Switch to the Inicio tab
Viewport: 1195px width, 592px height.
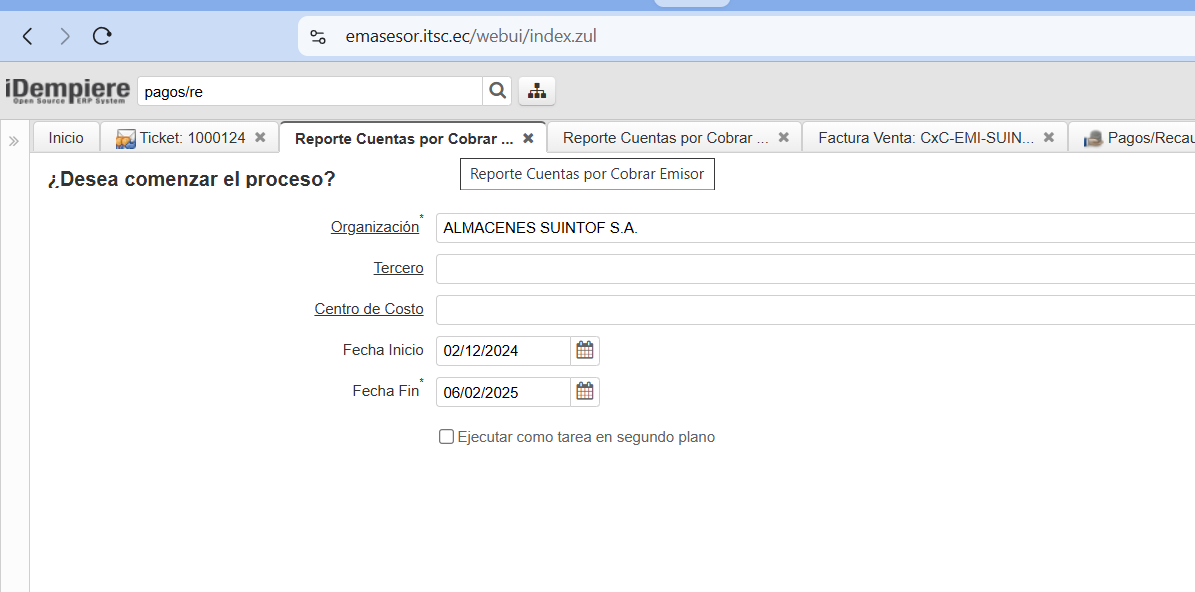pyautogui.click(x=66, y=138)
